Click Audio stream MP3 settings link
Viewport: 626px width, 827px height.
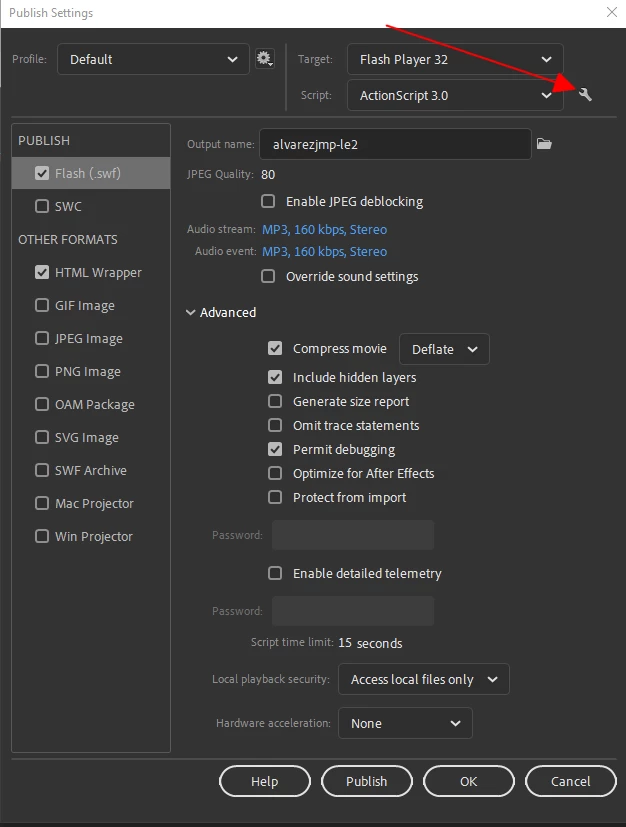click(324, 230)
